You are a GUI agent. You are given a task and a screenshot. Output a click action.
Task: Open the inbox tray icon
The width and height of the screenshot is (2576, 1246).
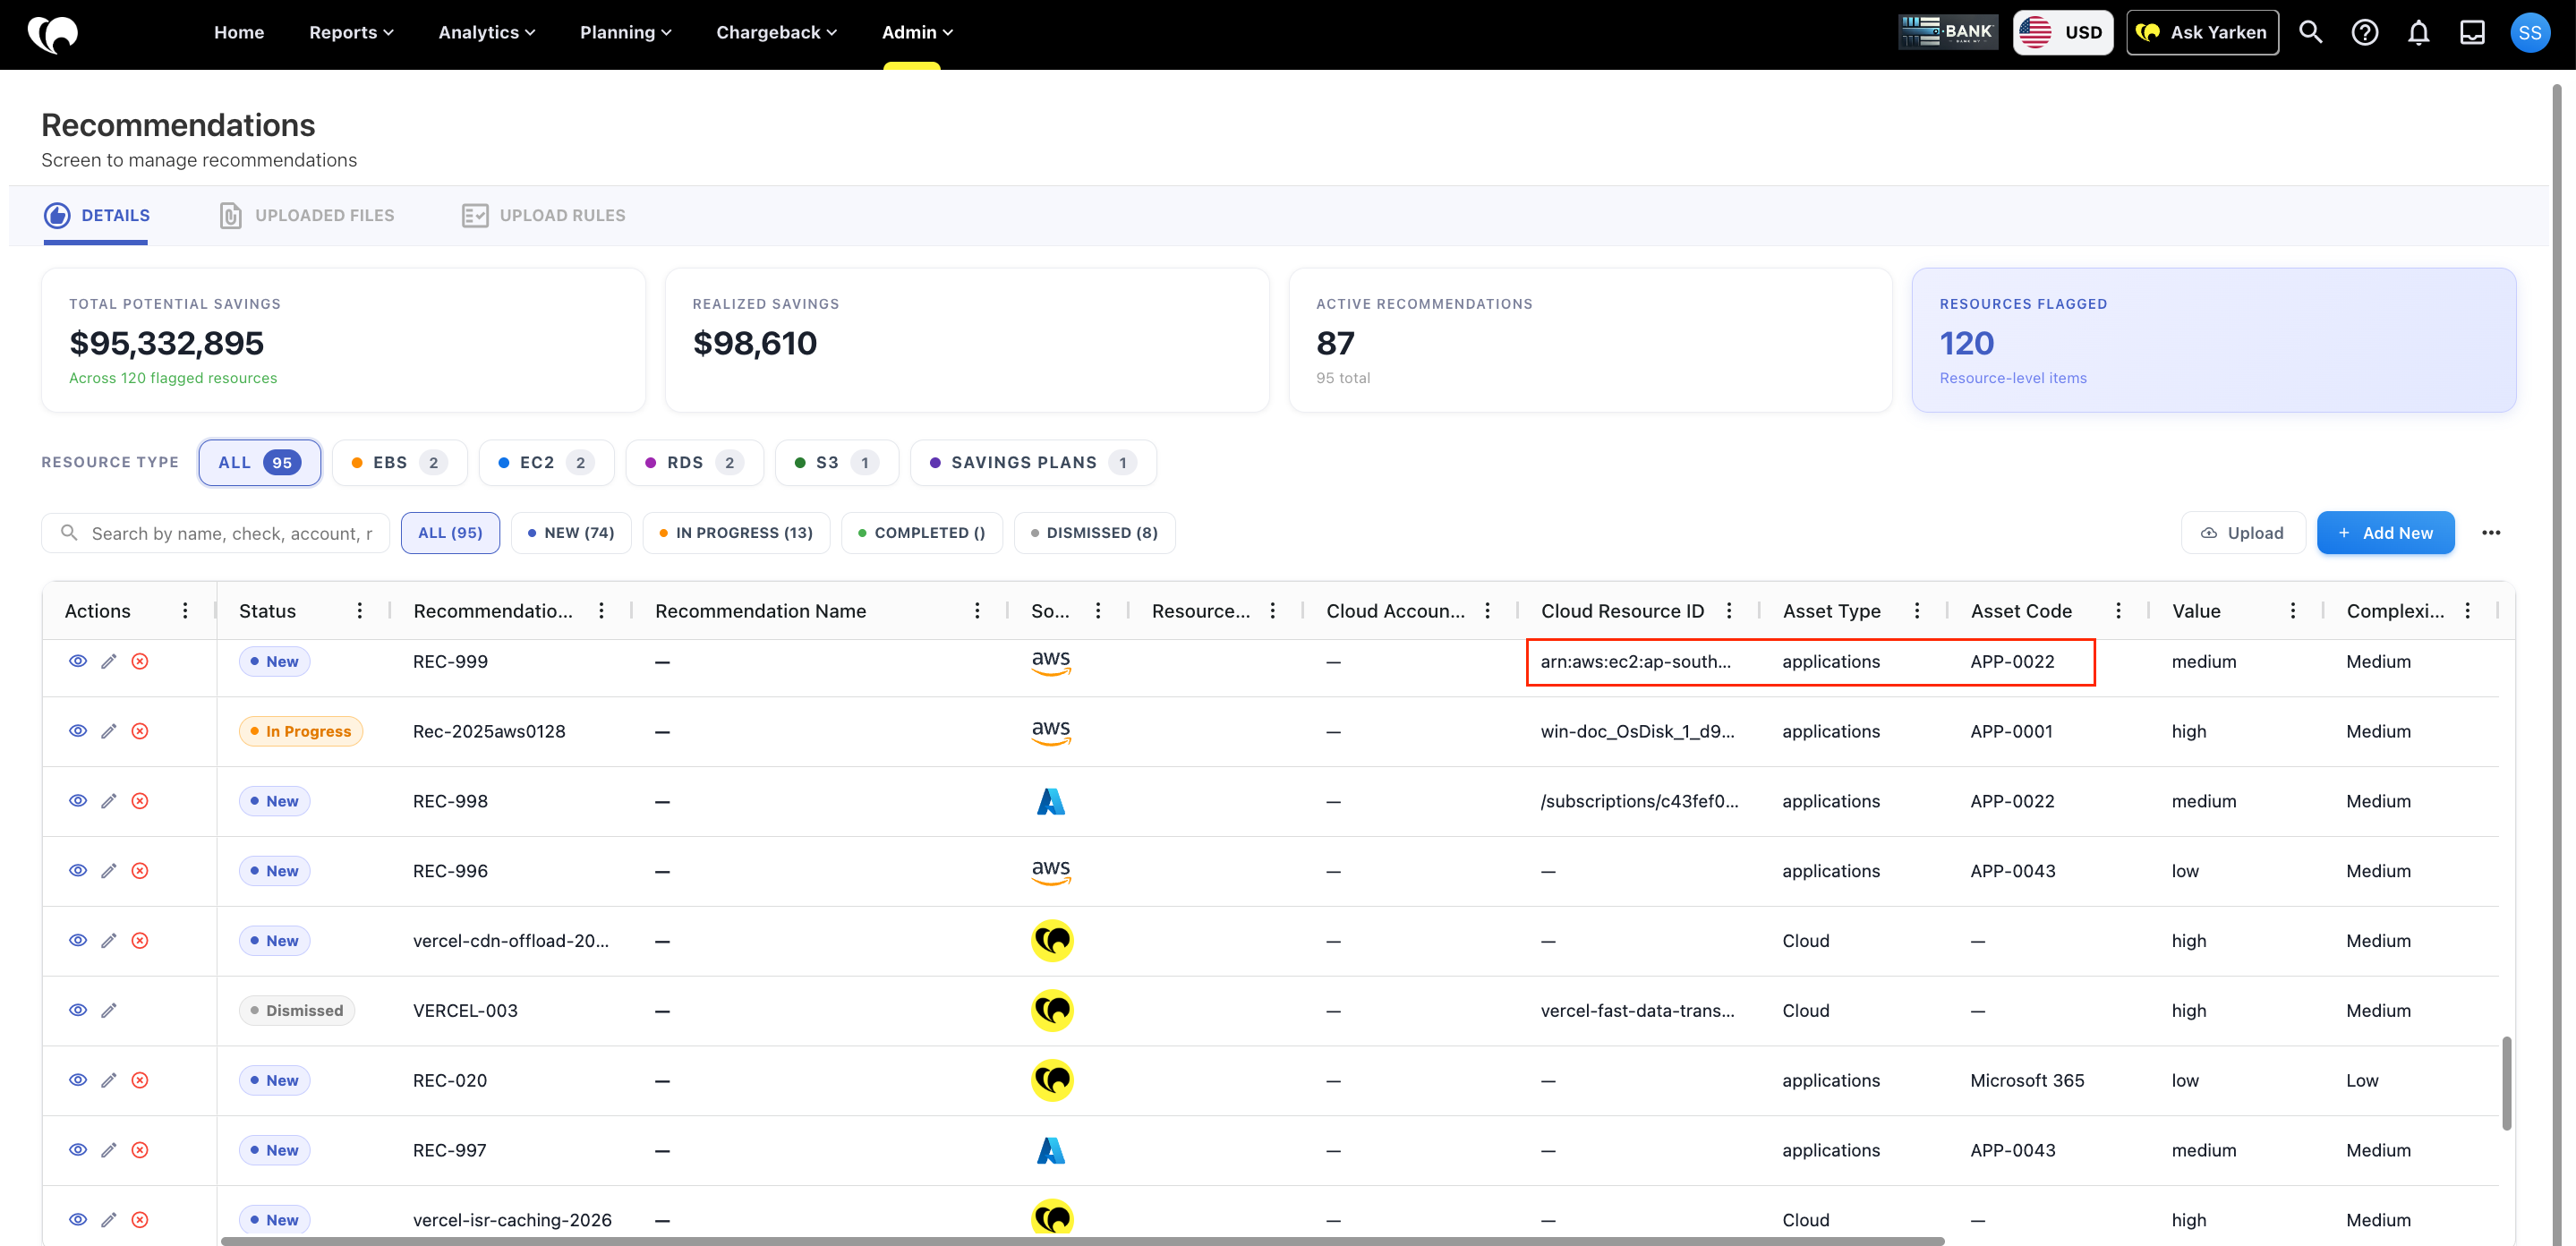(x=2472, y=32)
